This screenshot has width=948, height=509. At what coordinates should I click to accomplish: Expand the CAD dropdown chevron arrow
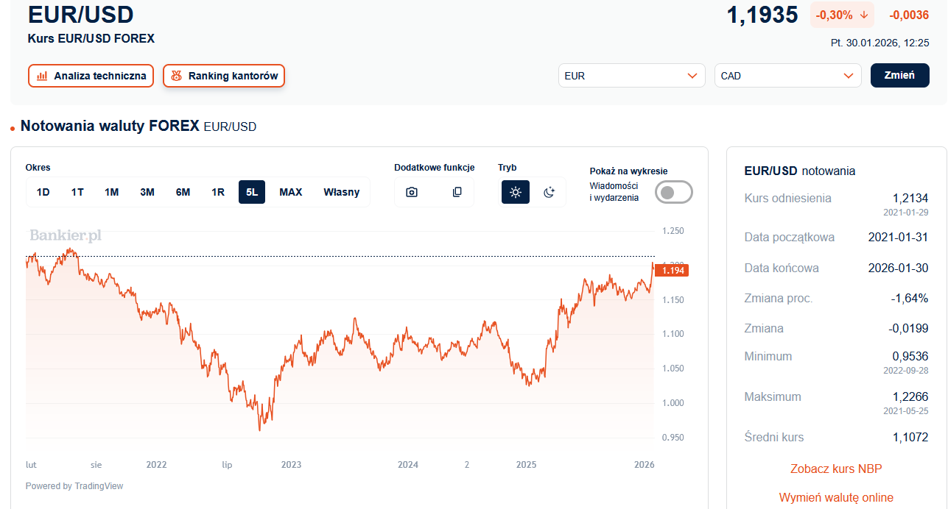point(848,76)
